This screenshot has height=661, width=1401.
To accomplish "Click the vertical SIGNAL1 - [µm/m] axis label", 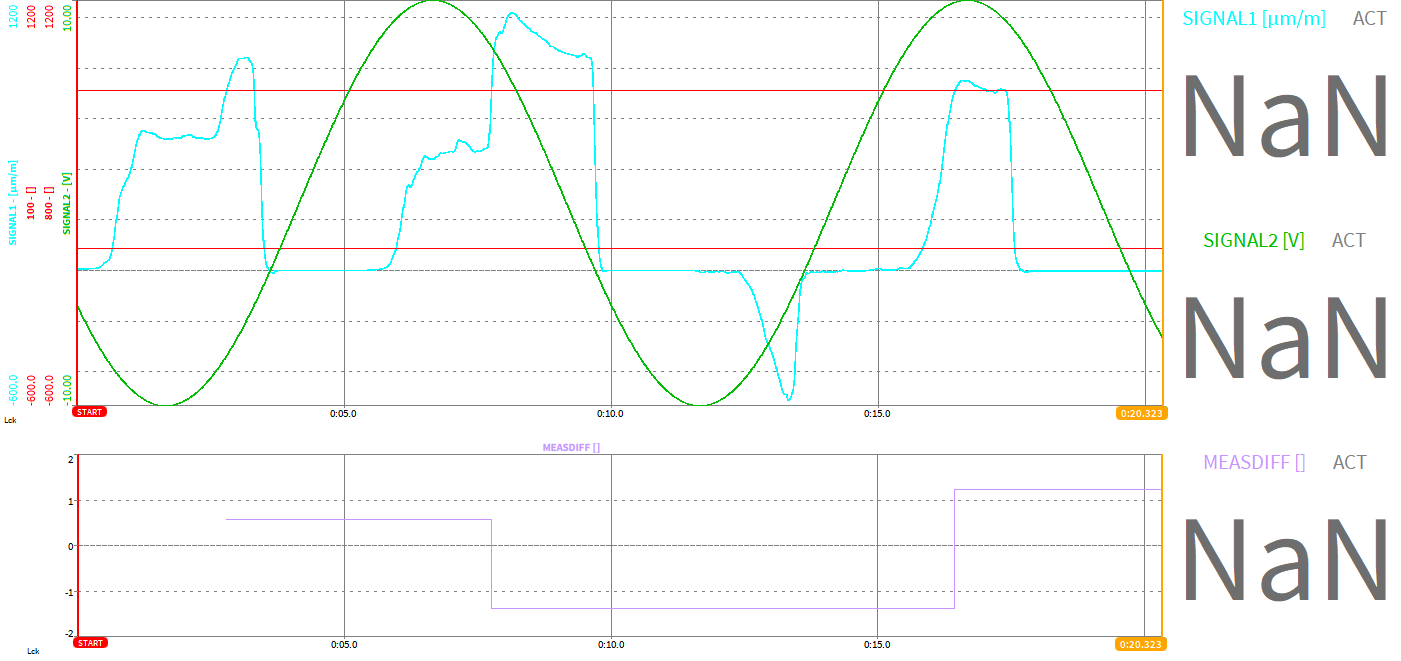I will [x=13, y=202].
